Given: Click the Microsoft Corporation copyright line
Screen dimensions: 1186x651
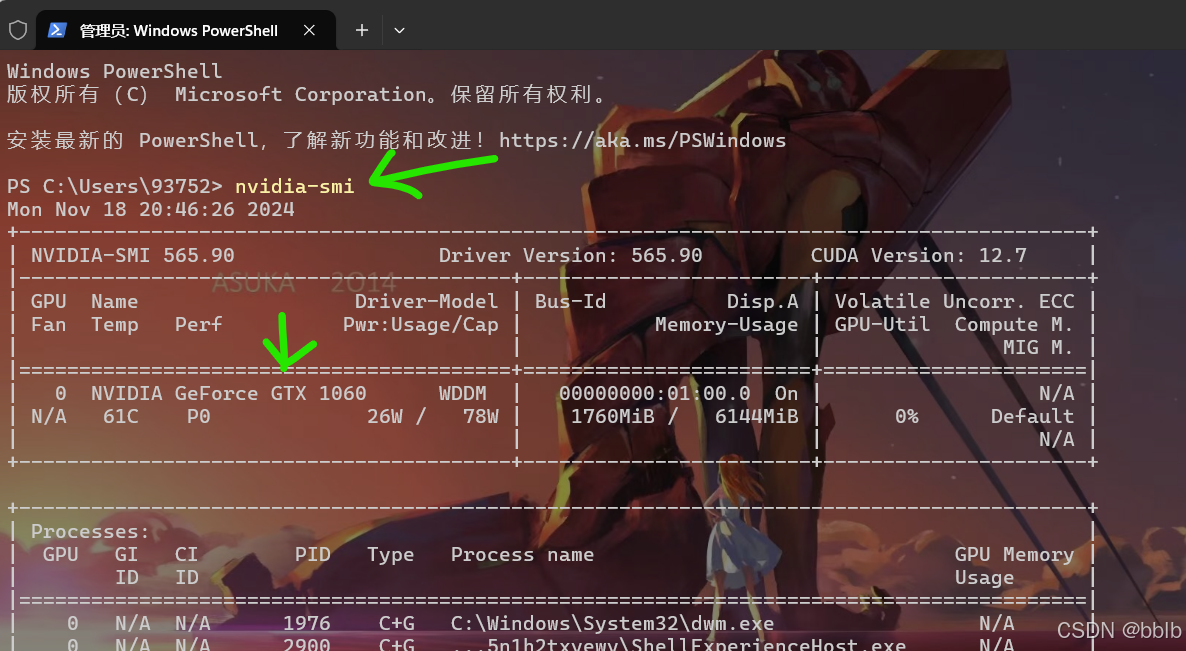Looking at the screenshot, I should [306, 95].
